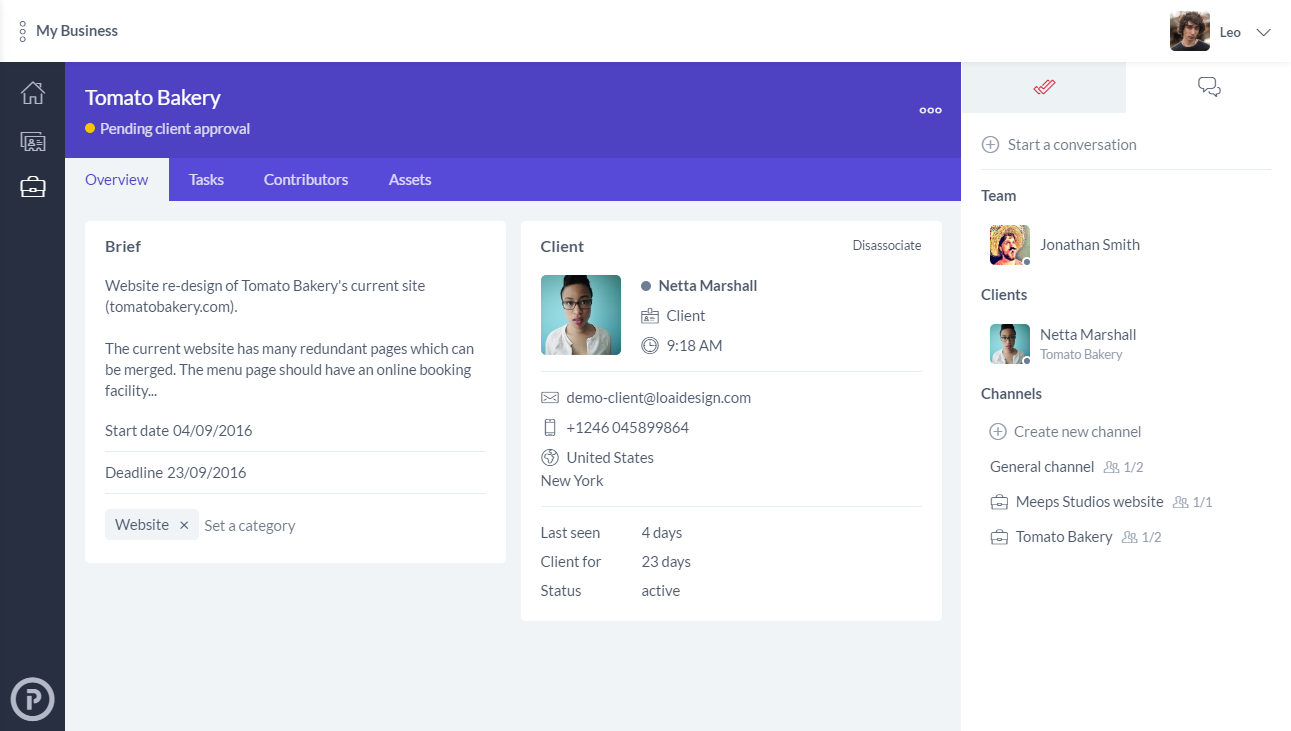Switch to the chat bubbles conversations panel
The height and width of the screenshot is (731, 1291).
pos(1209,87)
